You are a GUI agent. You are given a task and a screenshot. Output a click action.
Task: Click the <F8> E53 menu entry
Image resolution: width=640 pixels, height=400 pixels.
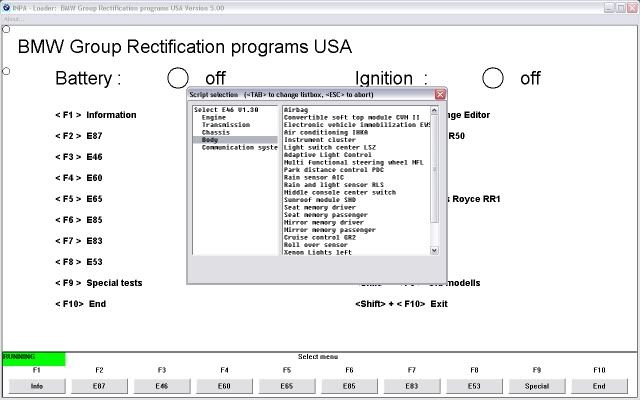(x=79, y=262)
